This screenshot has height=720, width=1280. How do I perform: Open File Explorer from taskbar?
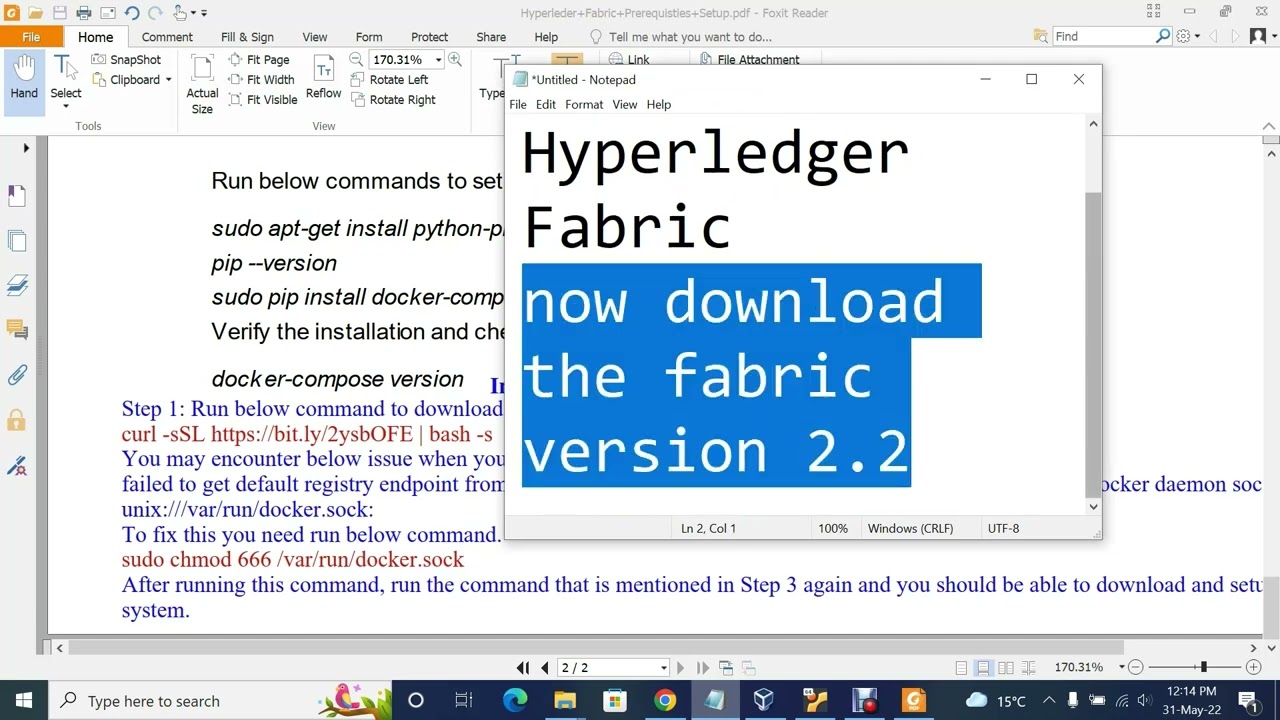(565, 700)
